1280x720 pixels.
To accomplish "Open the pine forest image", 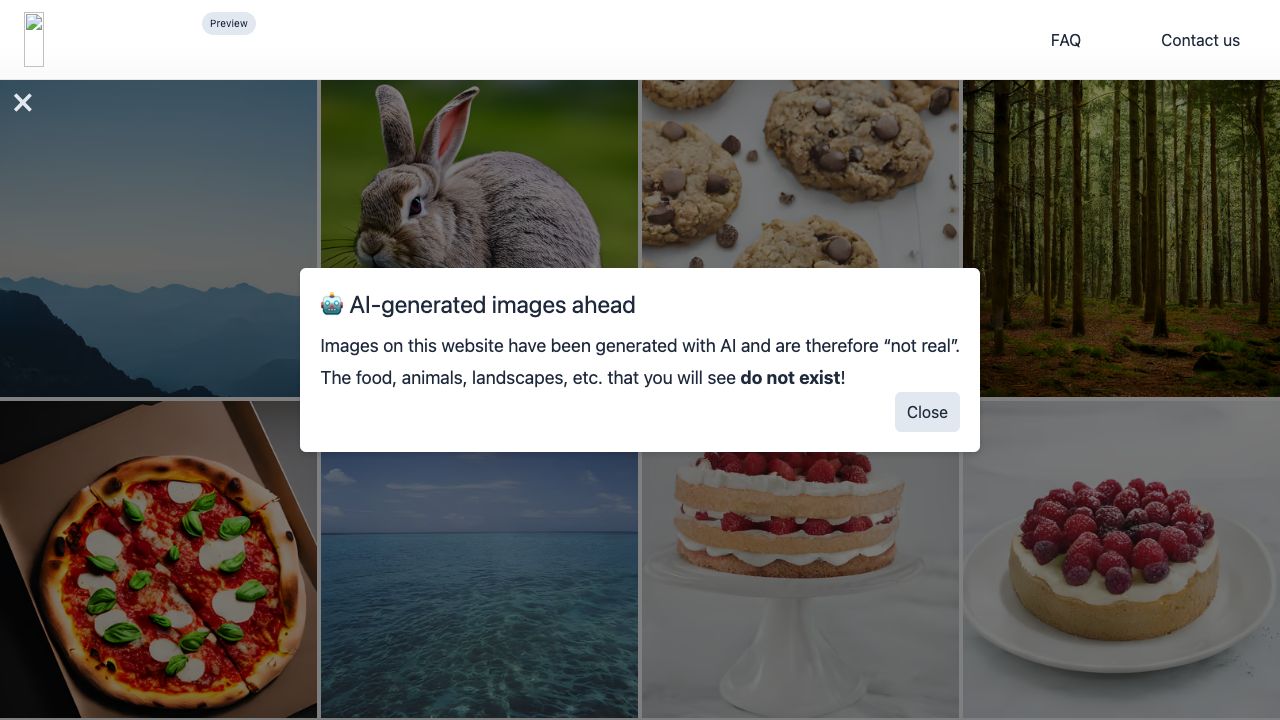I will point(1121,238).
